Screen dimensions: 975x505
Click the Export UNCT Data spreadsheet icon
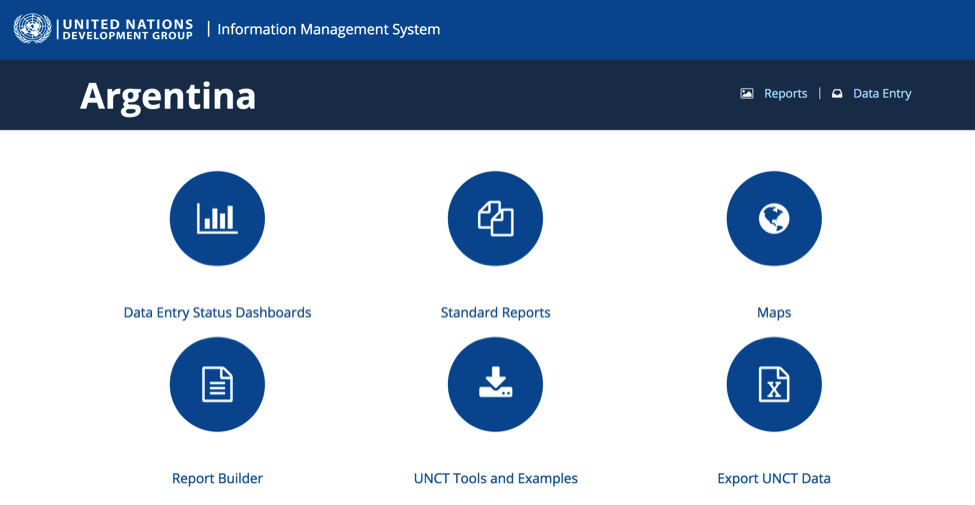click(774, 384)
